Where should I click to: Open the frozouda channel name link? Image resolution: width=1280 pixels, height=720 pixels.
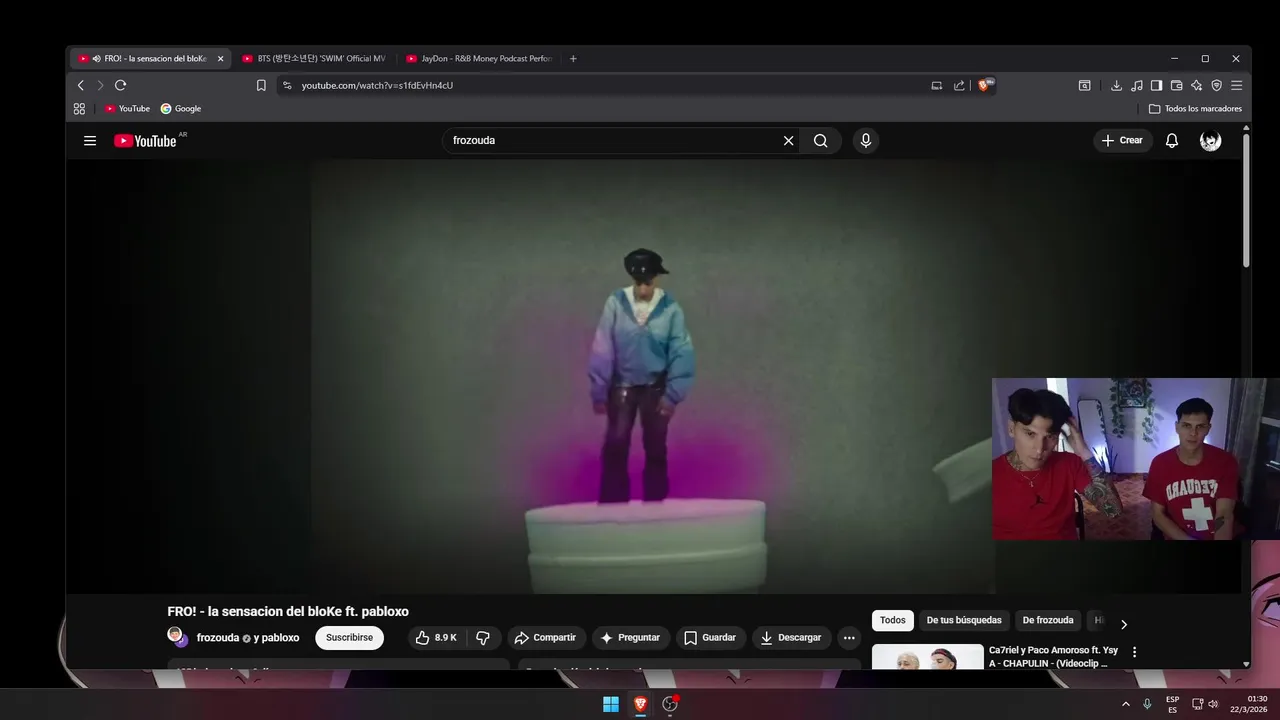click(217, 638)
